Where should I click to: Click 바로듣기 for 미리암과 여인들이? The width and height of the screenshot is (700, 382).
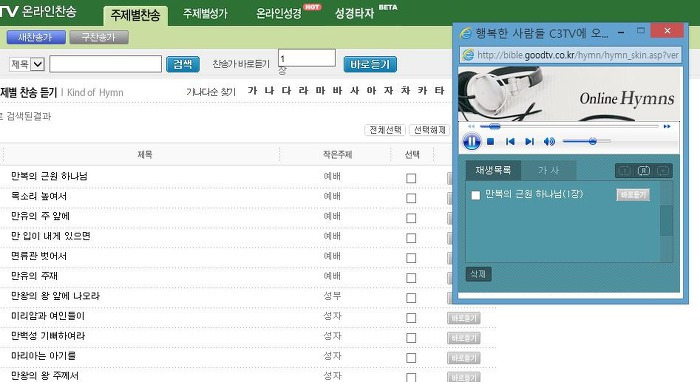pos(463,318)
